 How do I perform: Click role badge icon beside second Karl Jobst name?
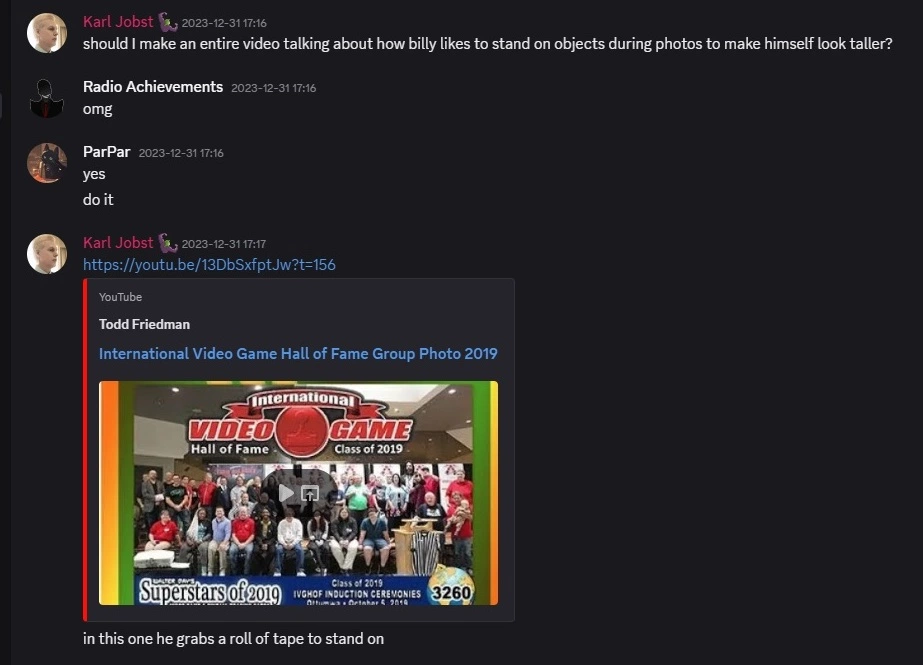pyautogui.click(x=168, y=243)
